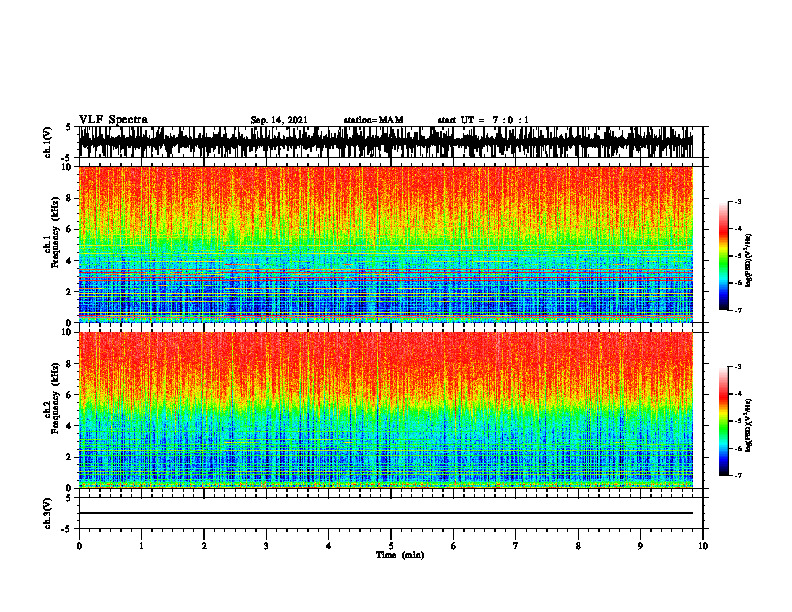The image size is (792, 612).
Task: Click time axis tick label '5'
Action: pos(391,546)
